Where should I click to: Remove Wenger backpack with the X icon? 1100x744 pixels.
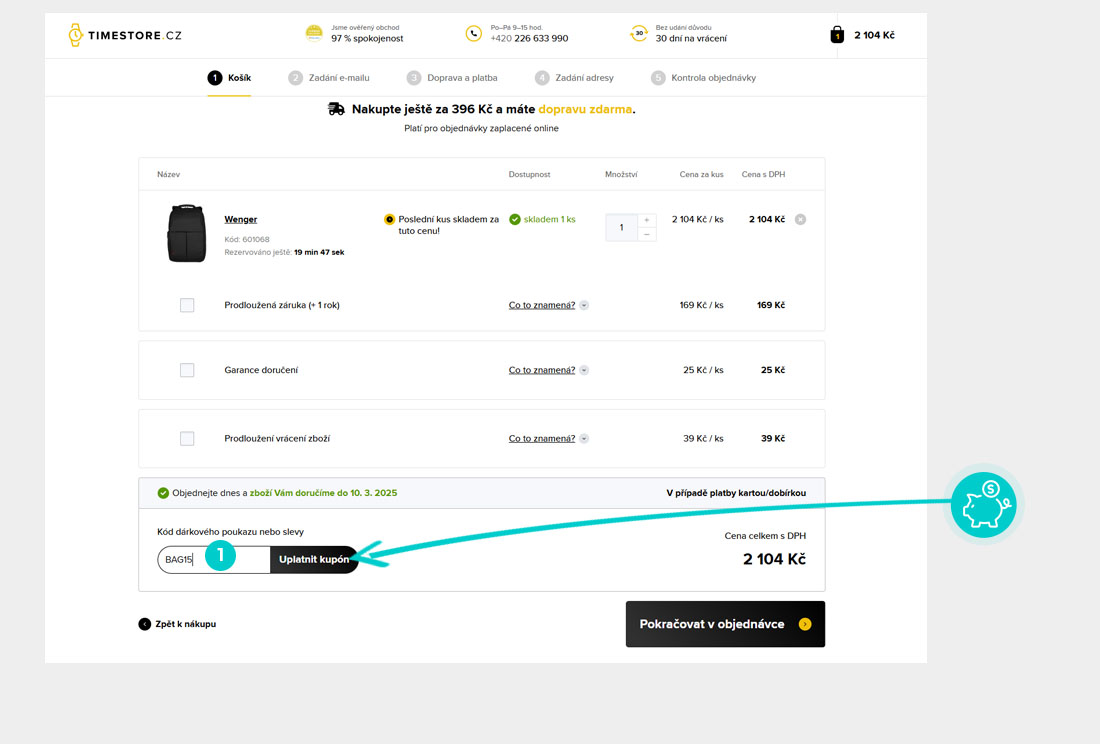pyautogui.click(x=800, y=219)
